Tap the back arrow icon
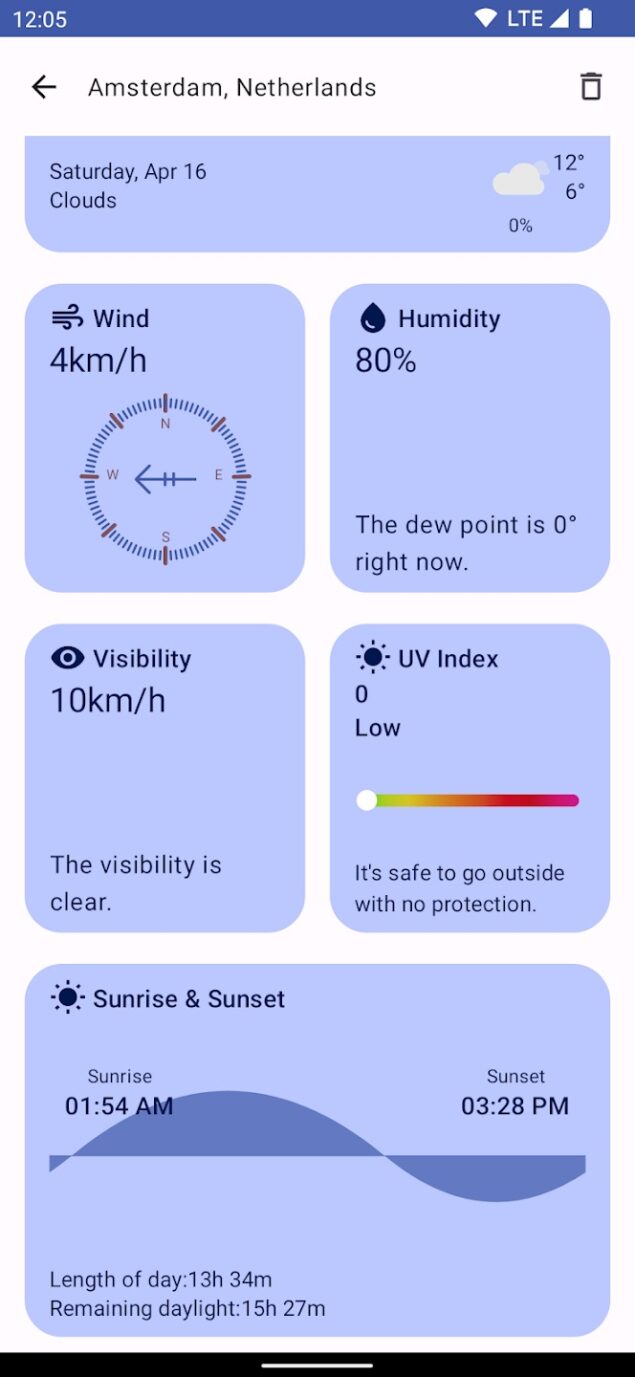This screenshot has height=1377, width=635. [44, 88]
